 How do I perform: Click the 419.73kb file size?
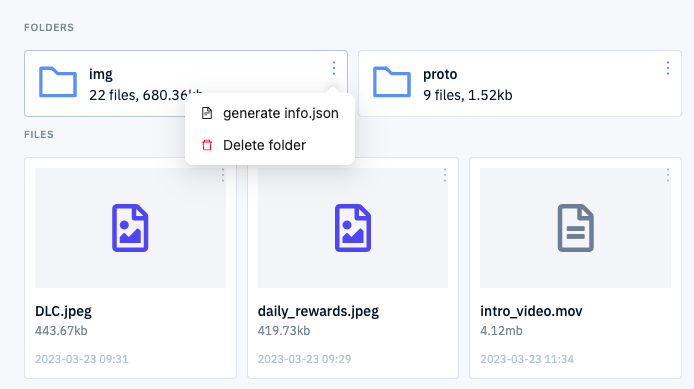click(x=284, y=331)
